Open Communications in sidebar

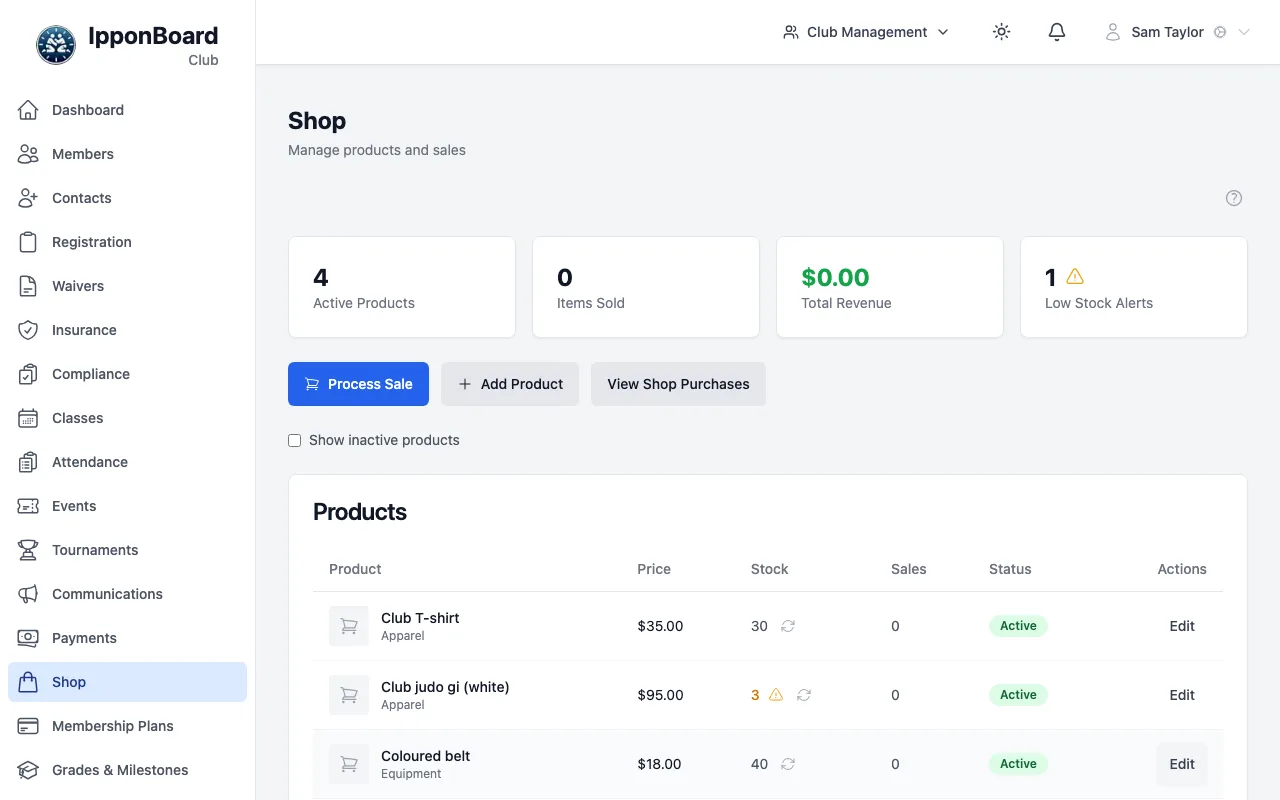[127, 594]
